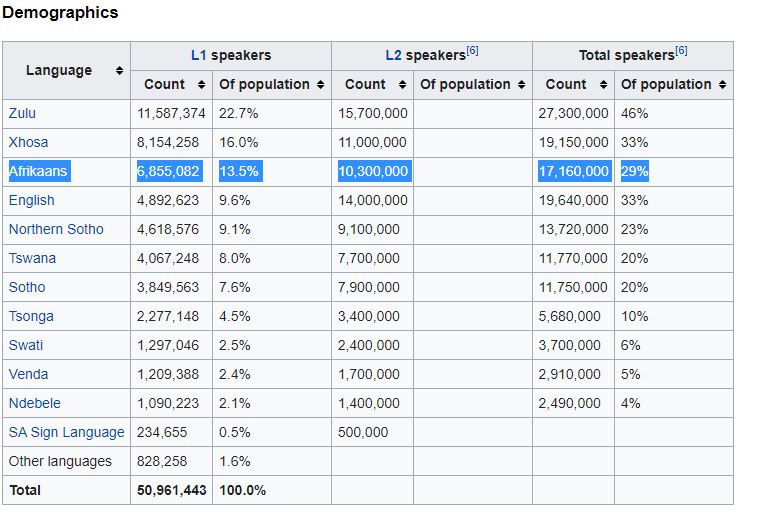
Task: Open the Northern Sotho link
Action: tap(56, 230)
